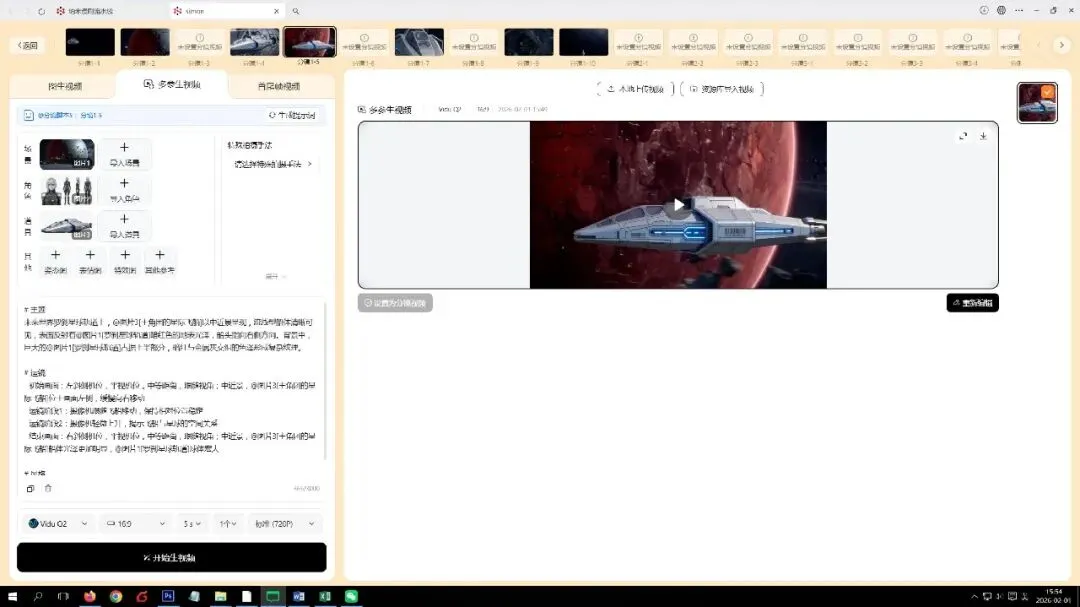Viewport: 1080px width, 607px height.
Task: Copy the prompt with the copy icon
Action: [x=30, y=488]
